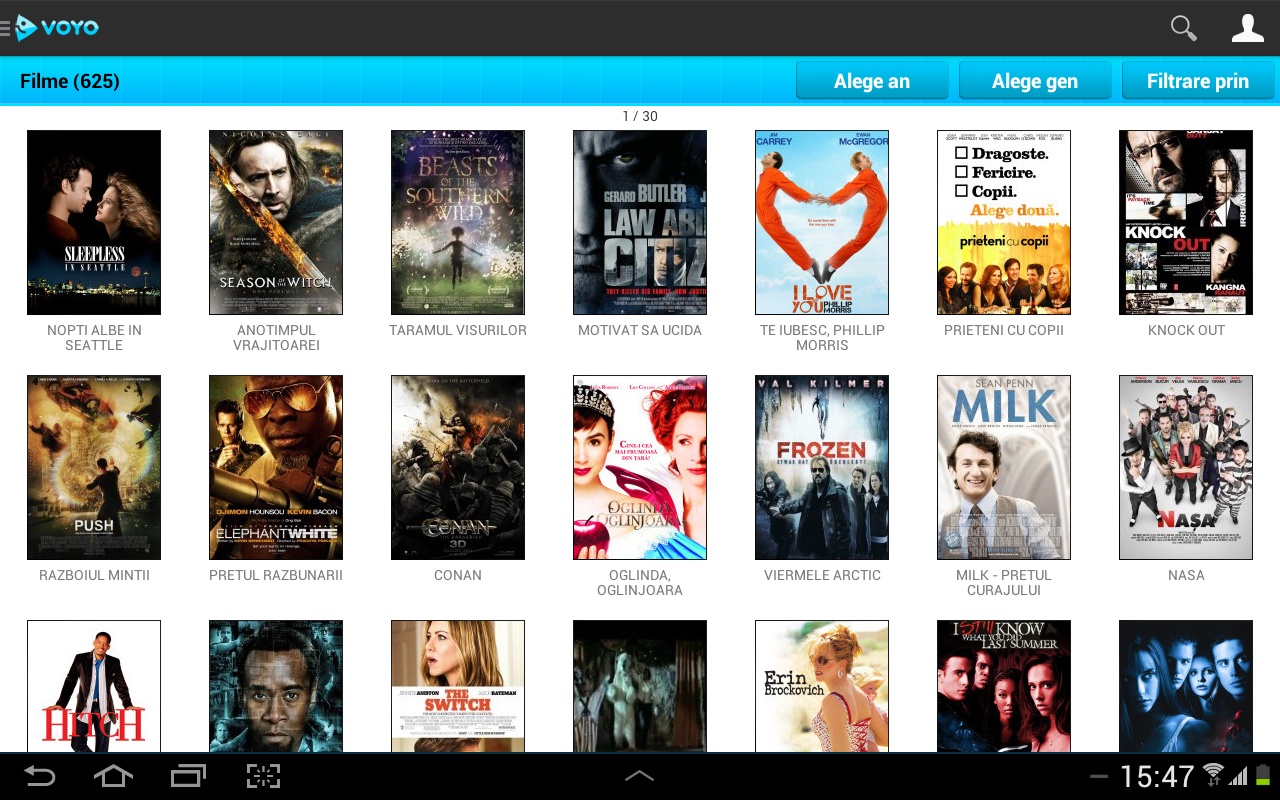Open the Sleepless in Seattle poster

94,222
